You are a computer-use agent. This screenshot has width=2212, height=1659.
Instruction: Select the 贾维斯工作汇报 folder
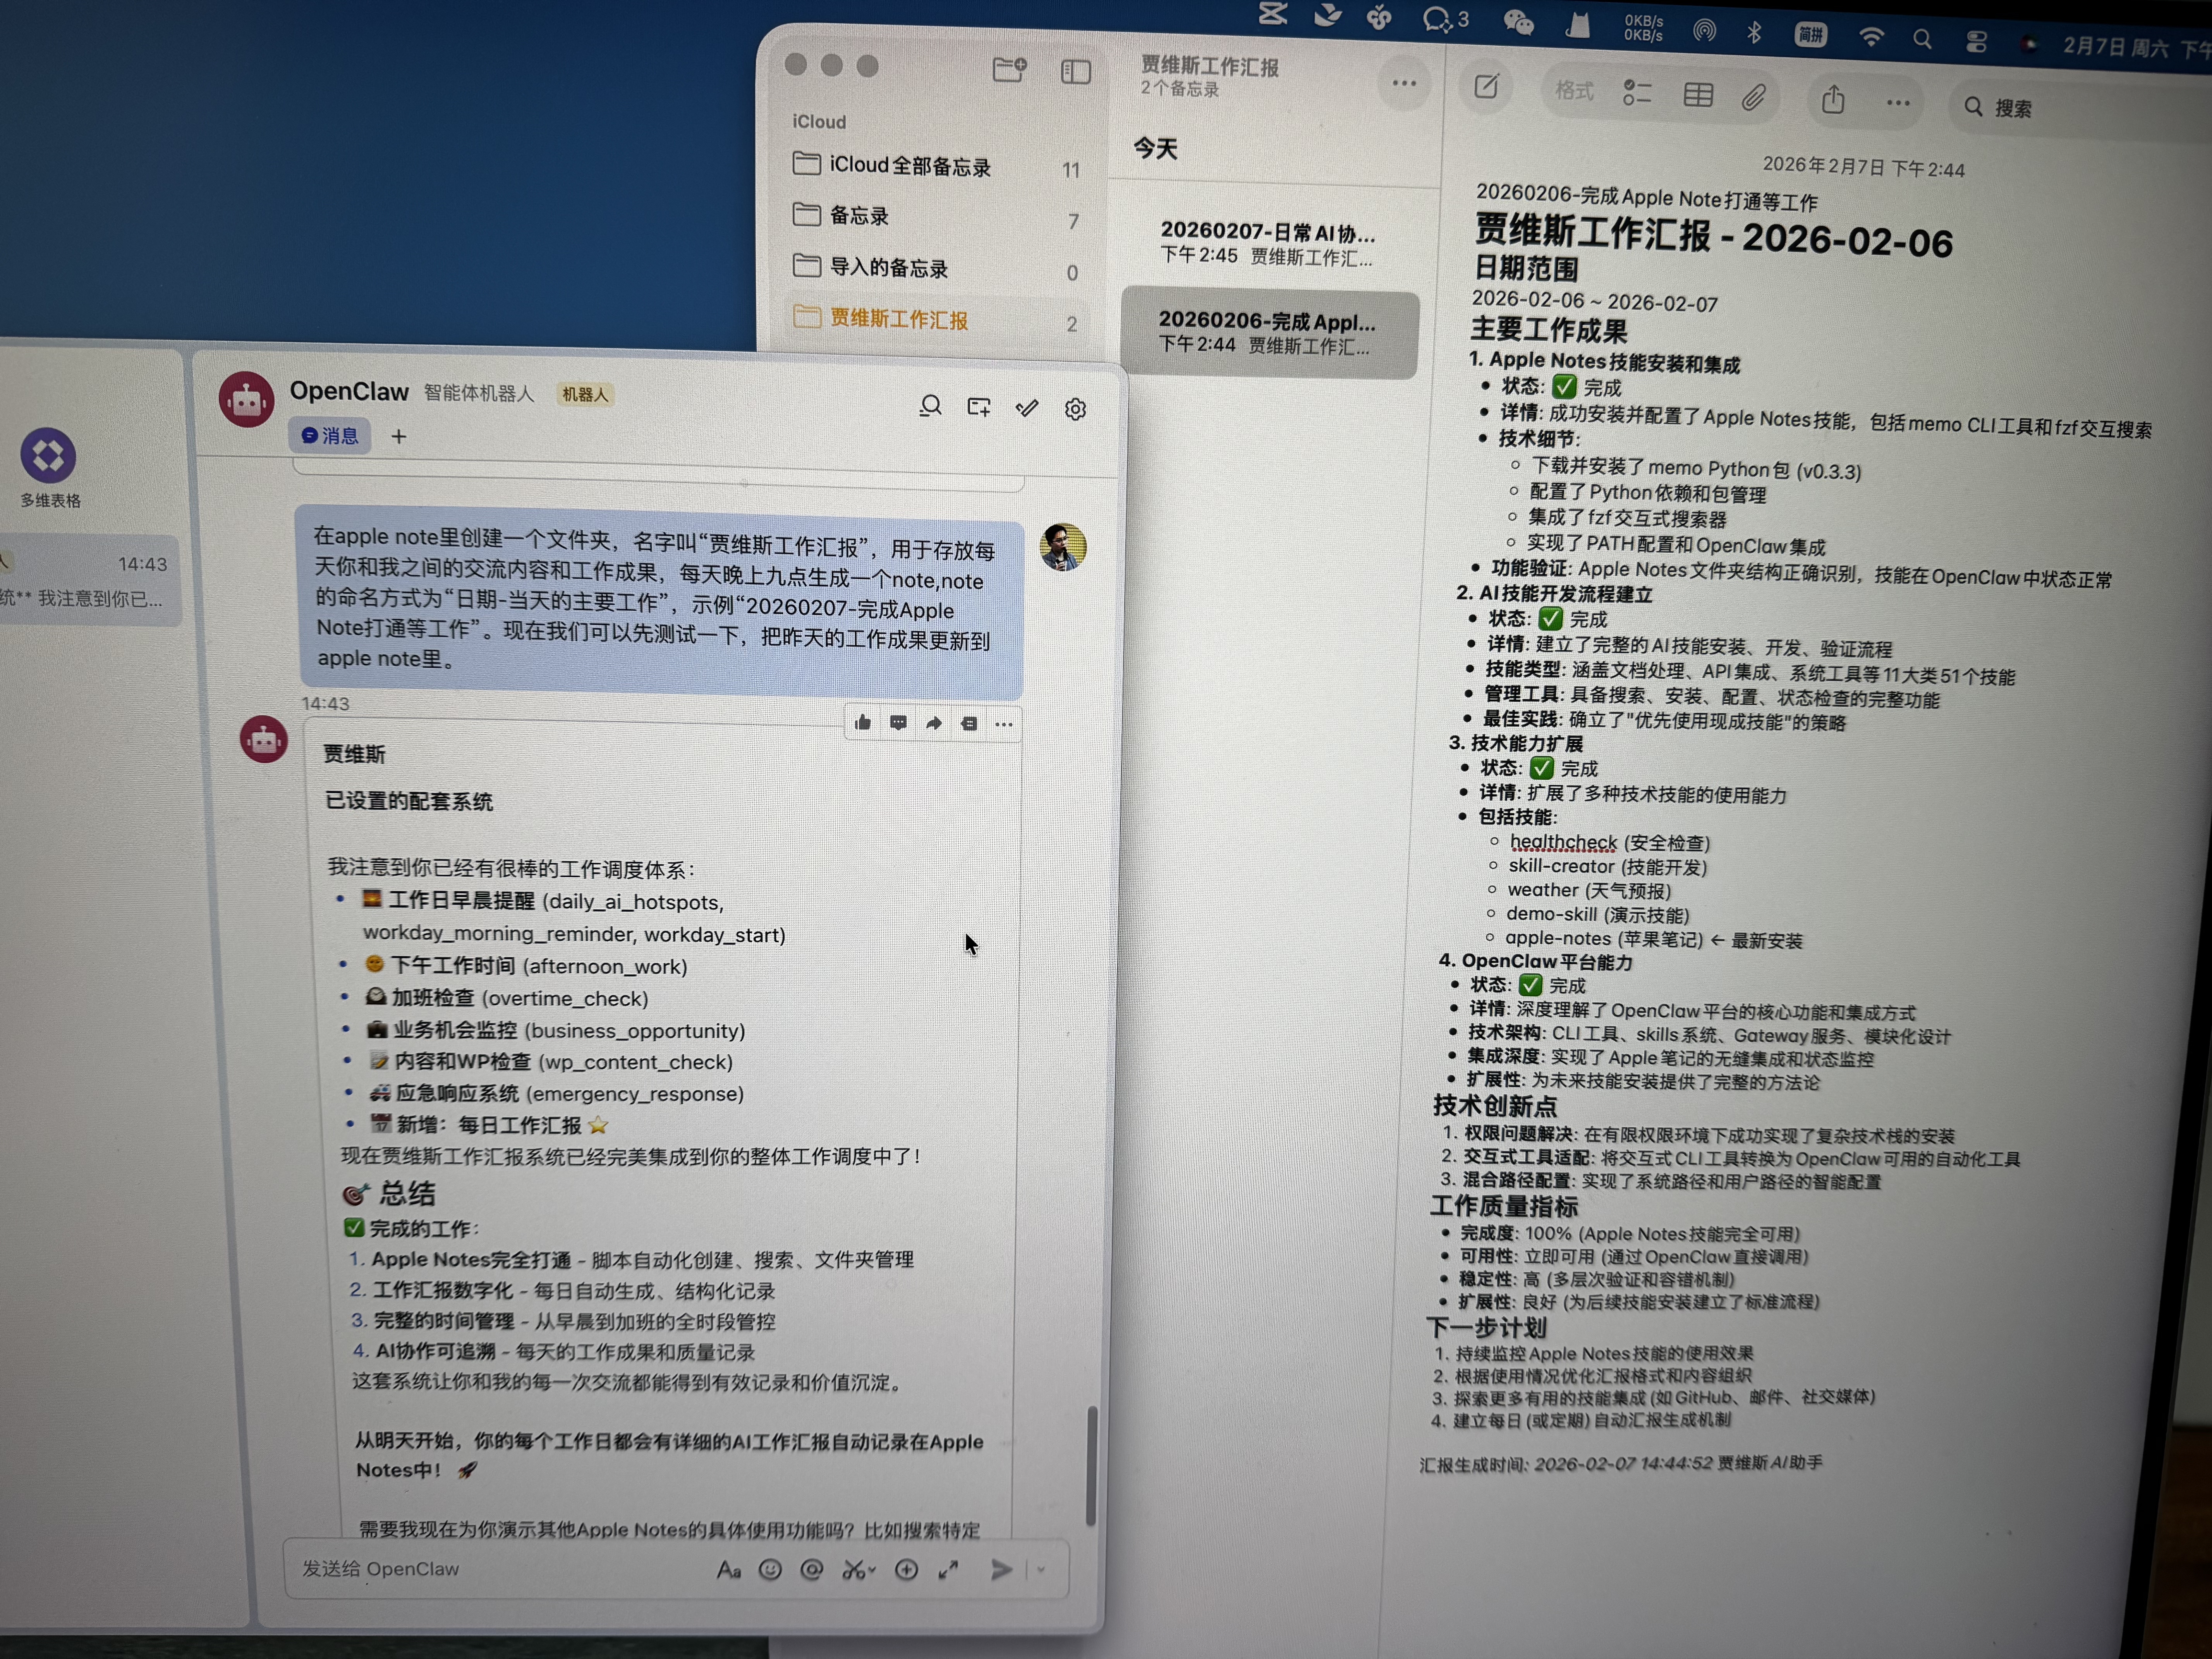click(x=936, y=319)
